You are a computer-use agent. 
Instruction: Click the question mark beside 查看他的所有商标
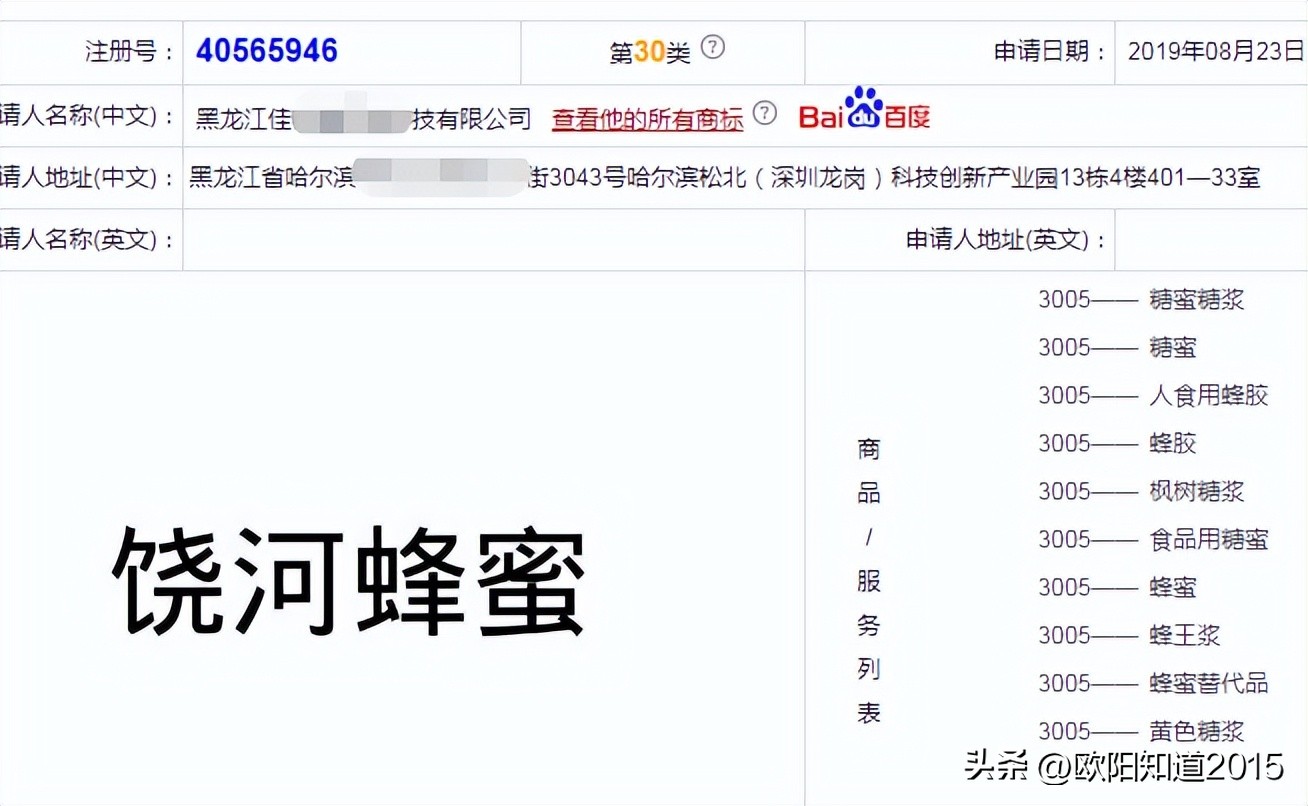pyautogui.click(x=765, y=113)
